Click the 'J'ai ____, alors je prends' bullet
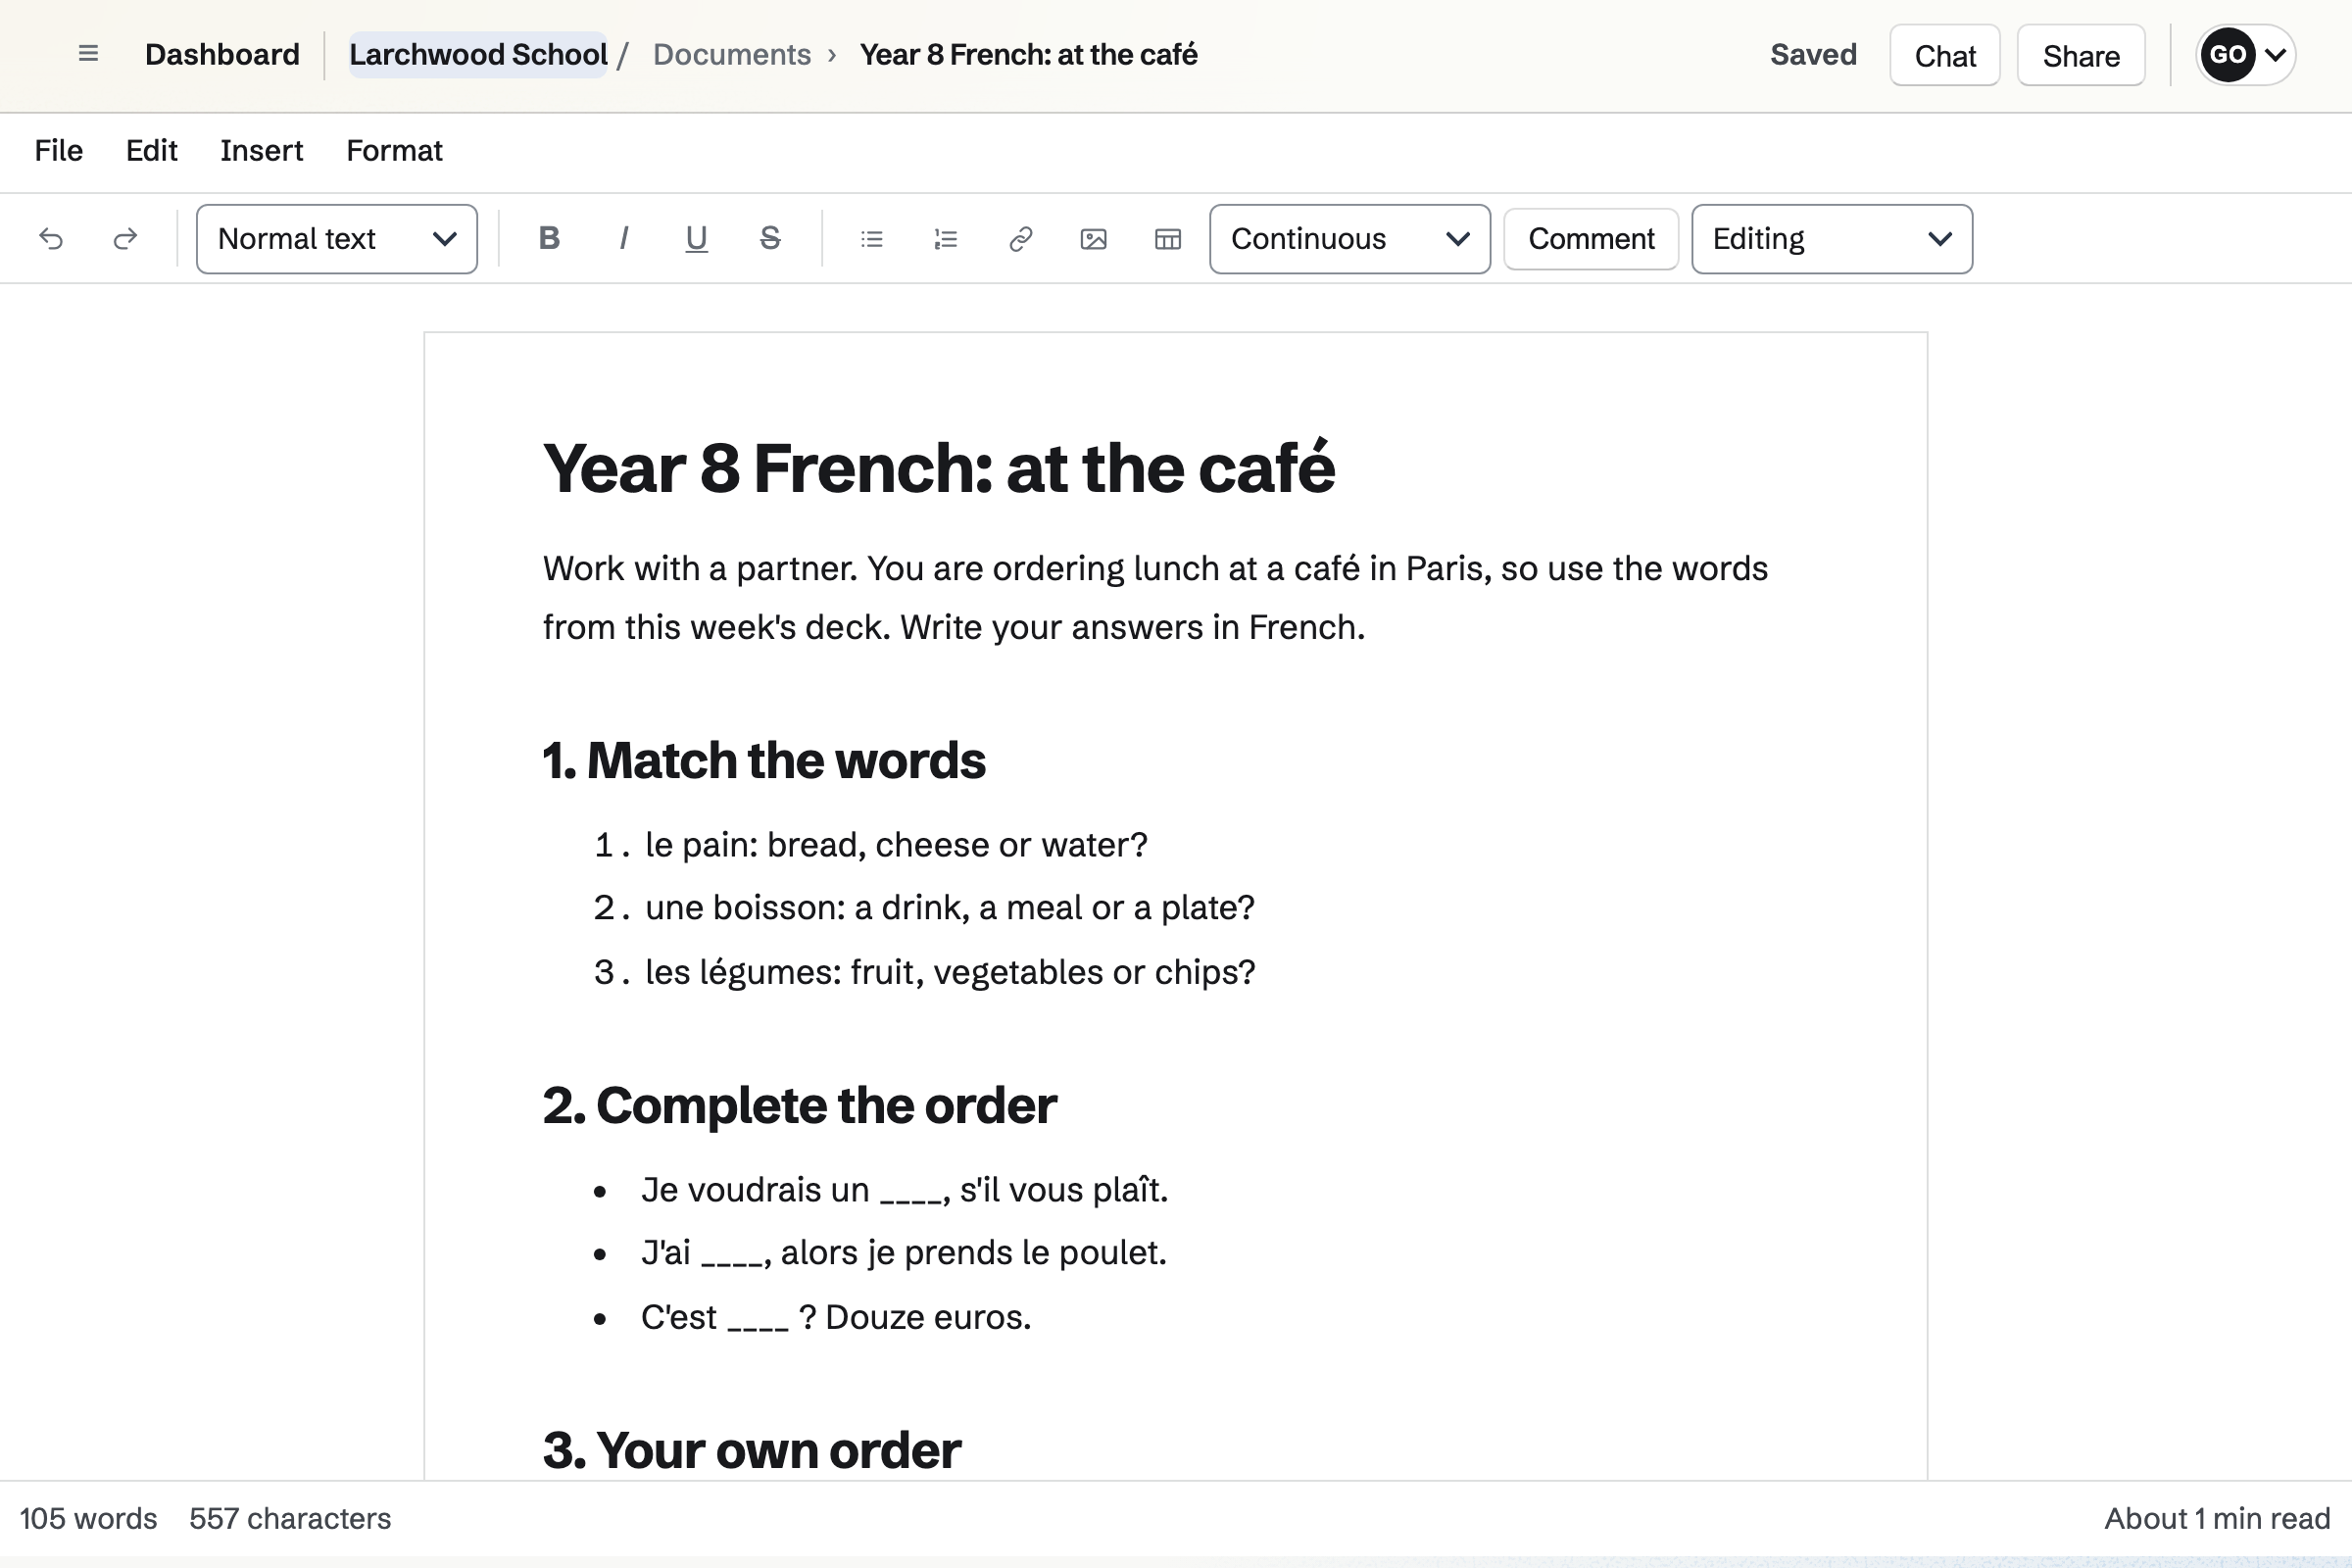 point(904,1253)
